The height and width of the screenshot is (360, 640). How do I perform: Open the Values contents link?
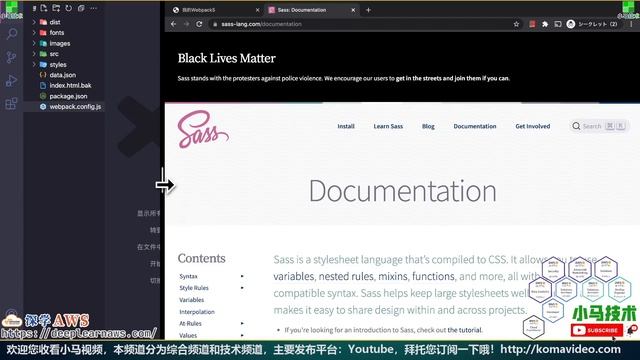click(188, 336)
